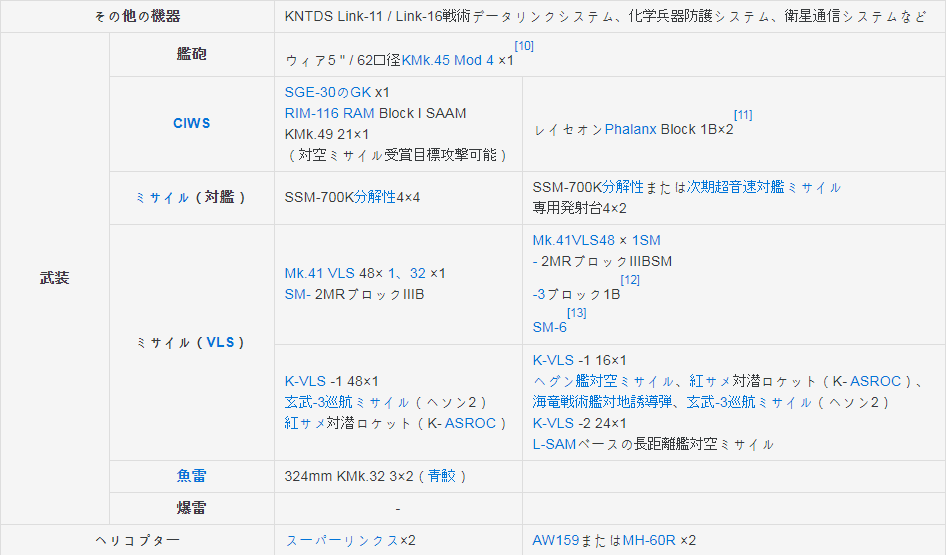Click footnote reference [10]
947x555 pixels.
(x=523, y=47)
